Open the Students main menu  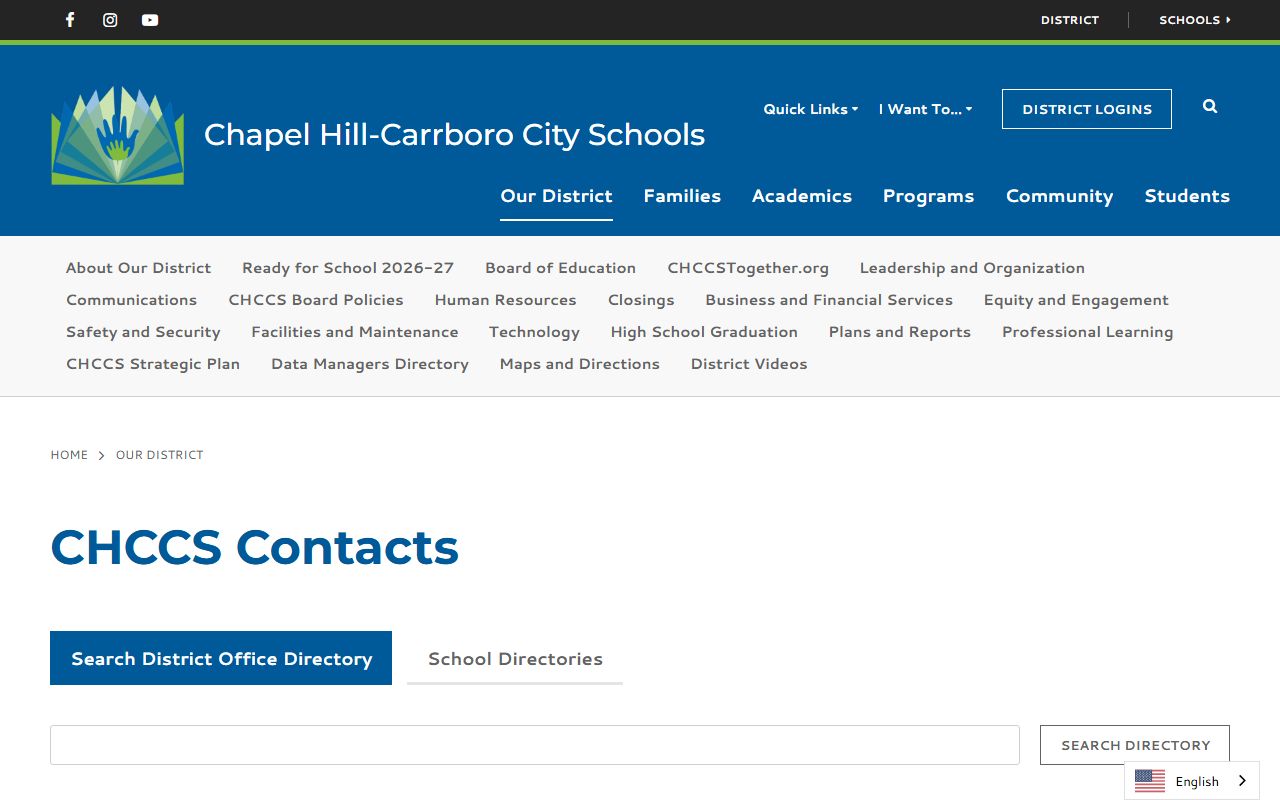click(1187, 196)
